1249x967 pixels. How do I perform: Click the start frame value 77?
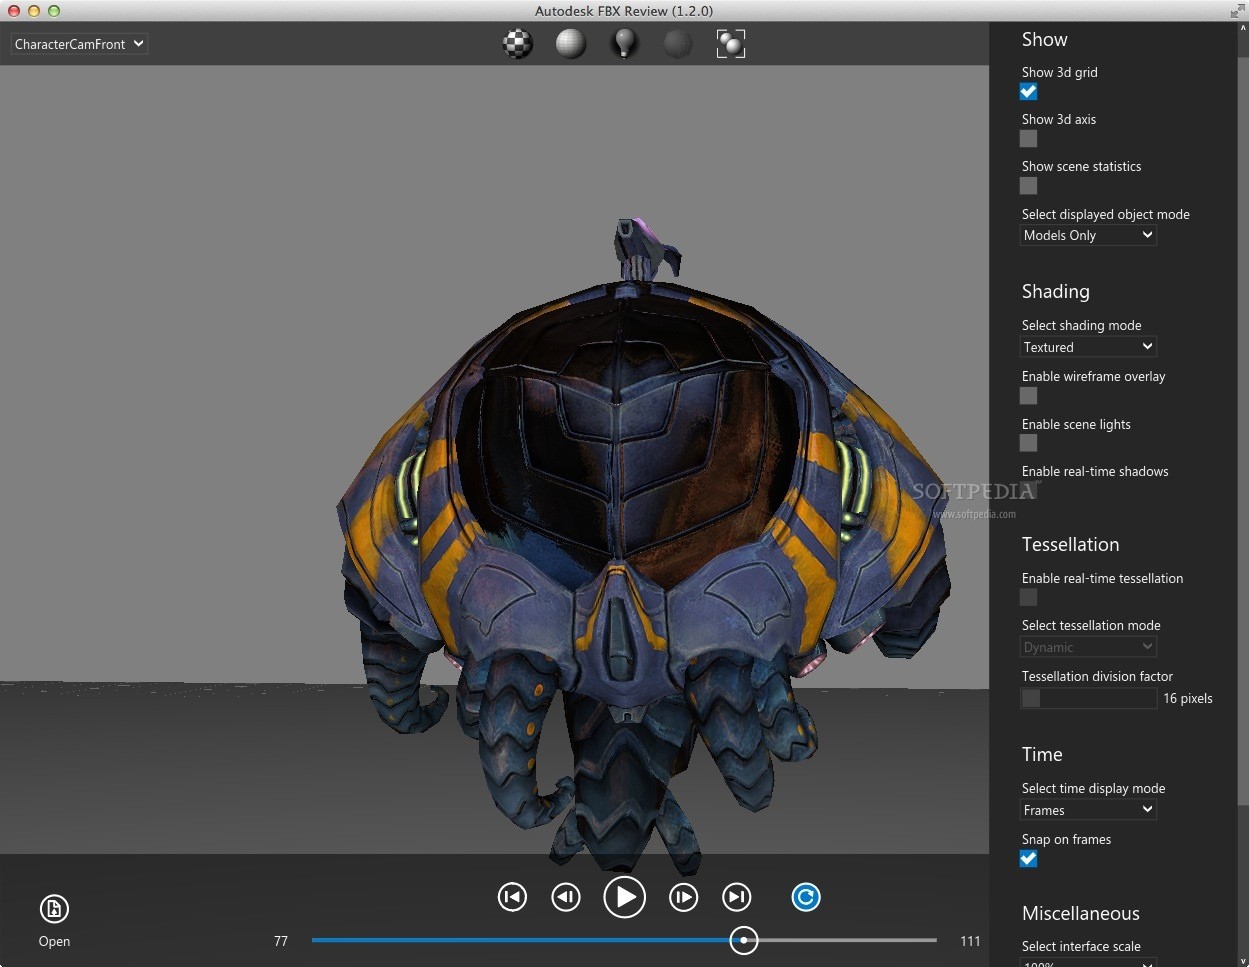click(281, 941)
